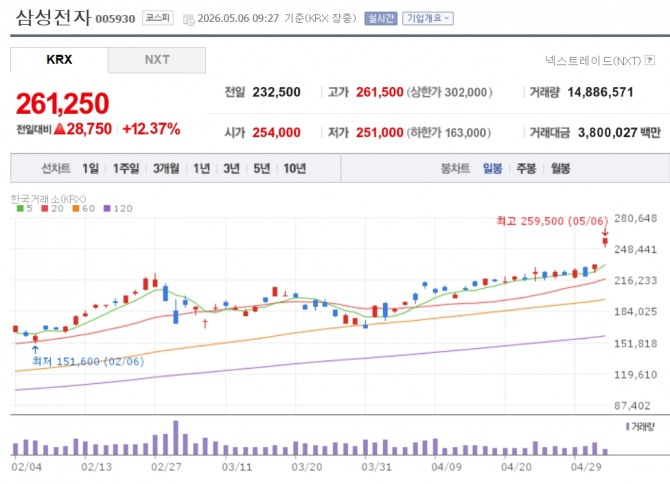The image size is (670, 484).
Task: Click the 02/04 date label on the axis
Action: tap(26, 466)
